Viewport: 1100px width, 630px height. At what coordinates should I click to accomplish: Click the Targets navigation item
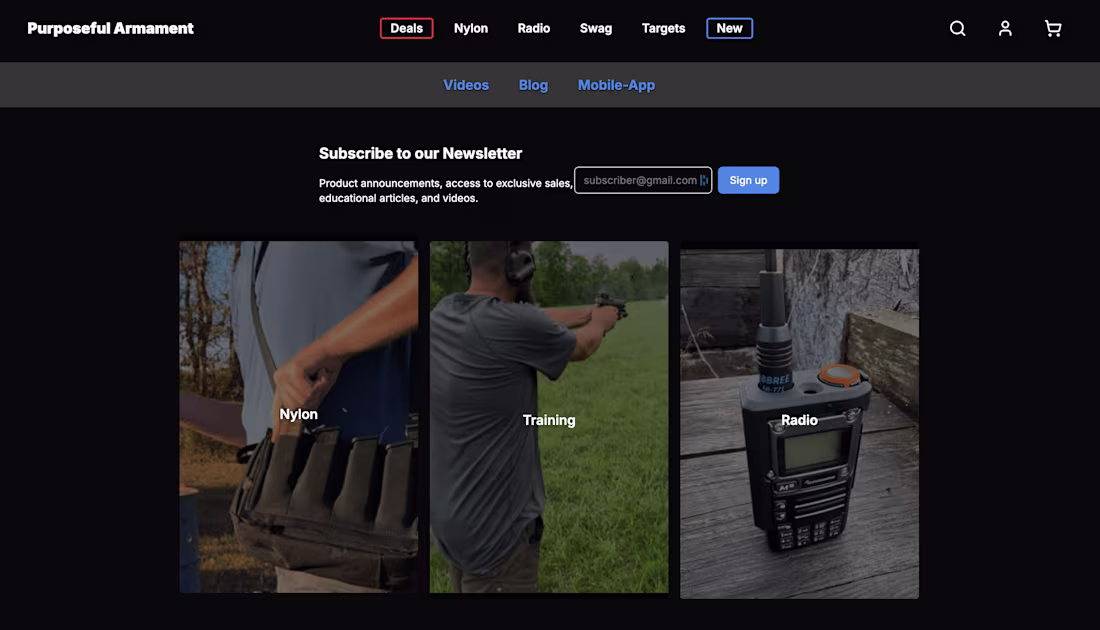coord(663,28)
